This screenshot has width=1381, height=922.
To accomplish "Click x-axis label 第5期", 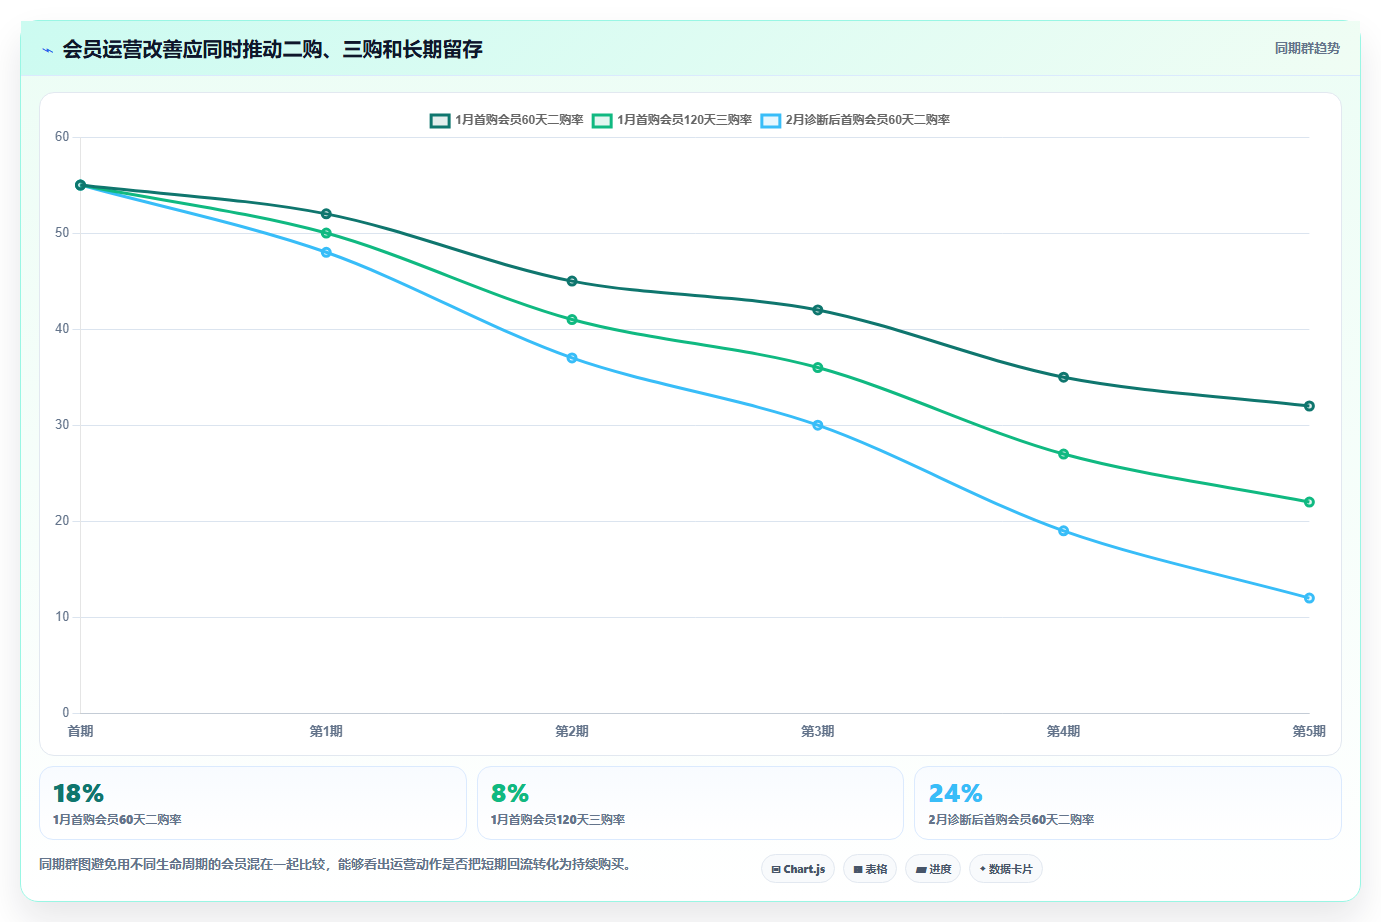I will (1309, 731).
